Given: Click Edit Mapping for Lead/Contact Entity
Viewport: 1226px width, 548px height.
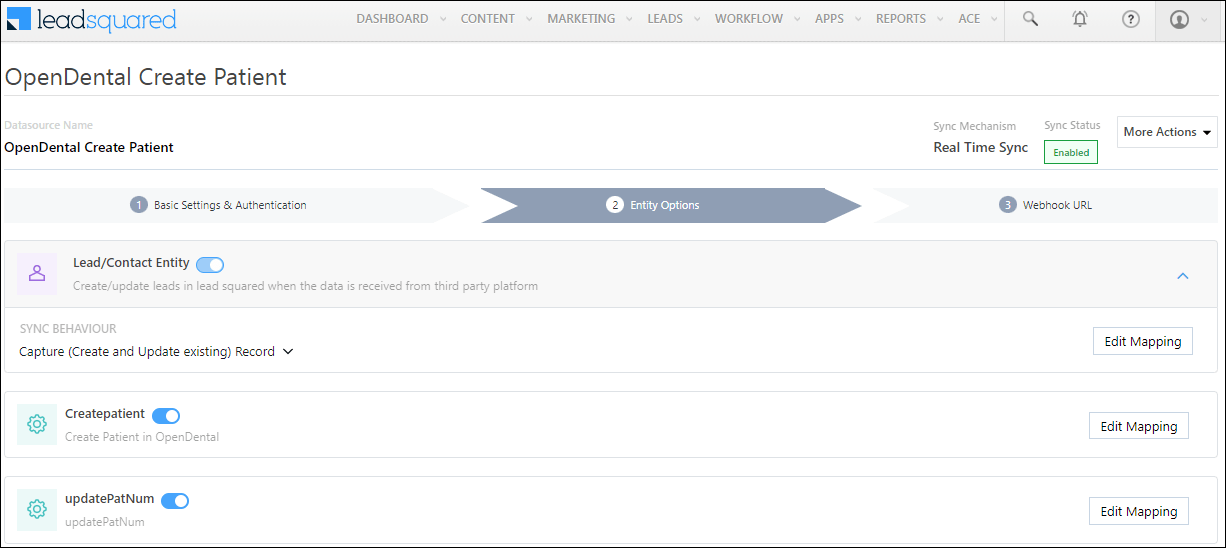Looking at the screenshot, I should pos(1143,341).
